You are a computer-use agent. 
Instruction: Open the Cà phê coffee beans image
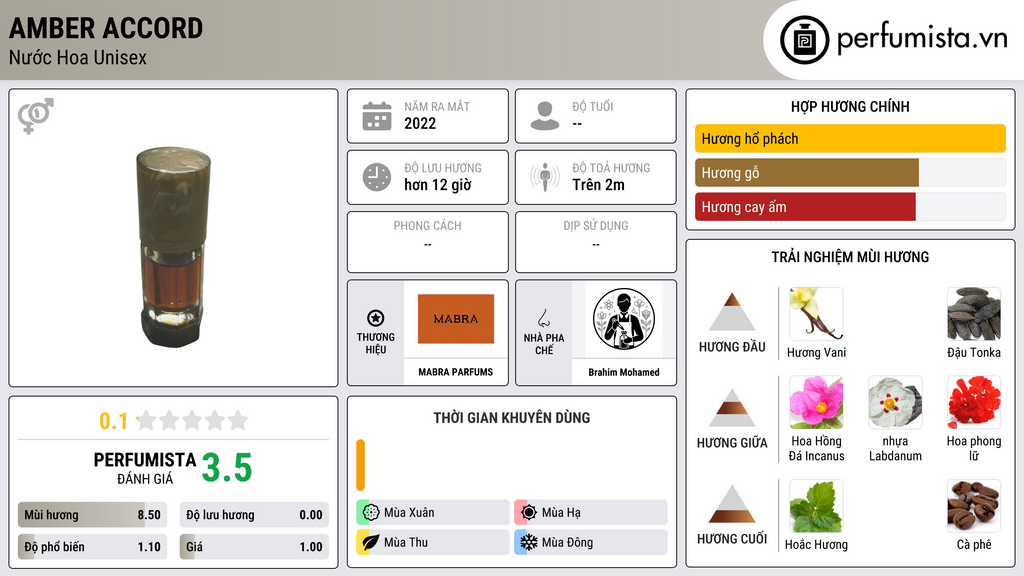[974, 506]
